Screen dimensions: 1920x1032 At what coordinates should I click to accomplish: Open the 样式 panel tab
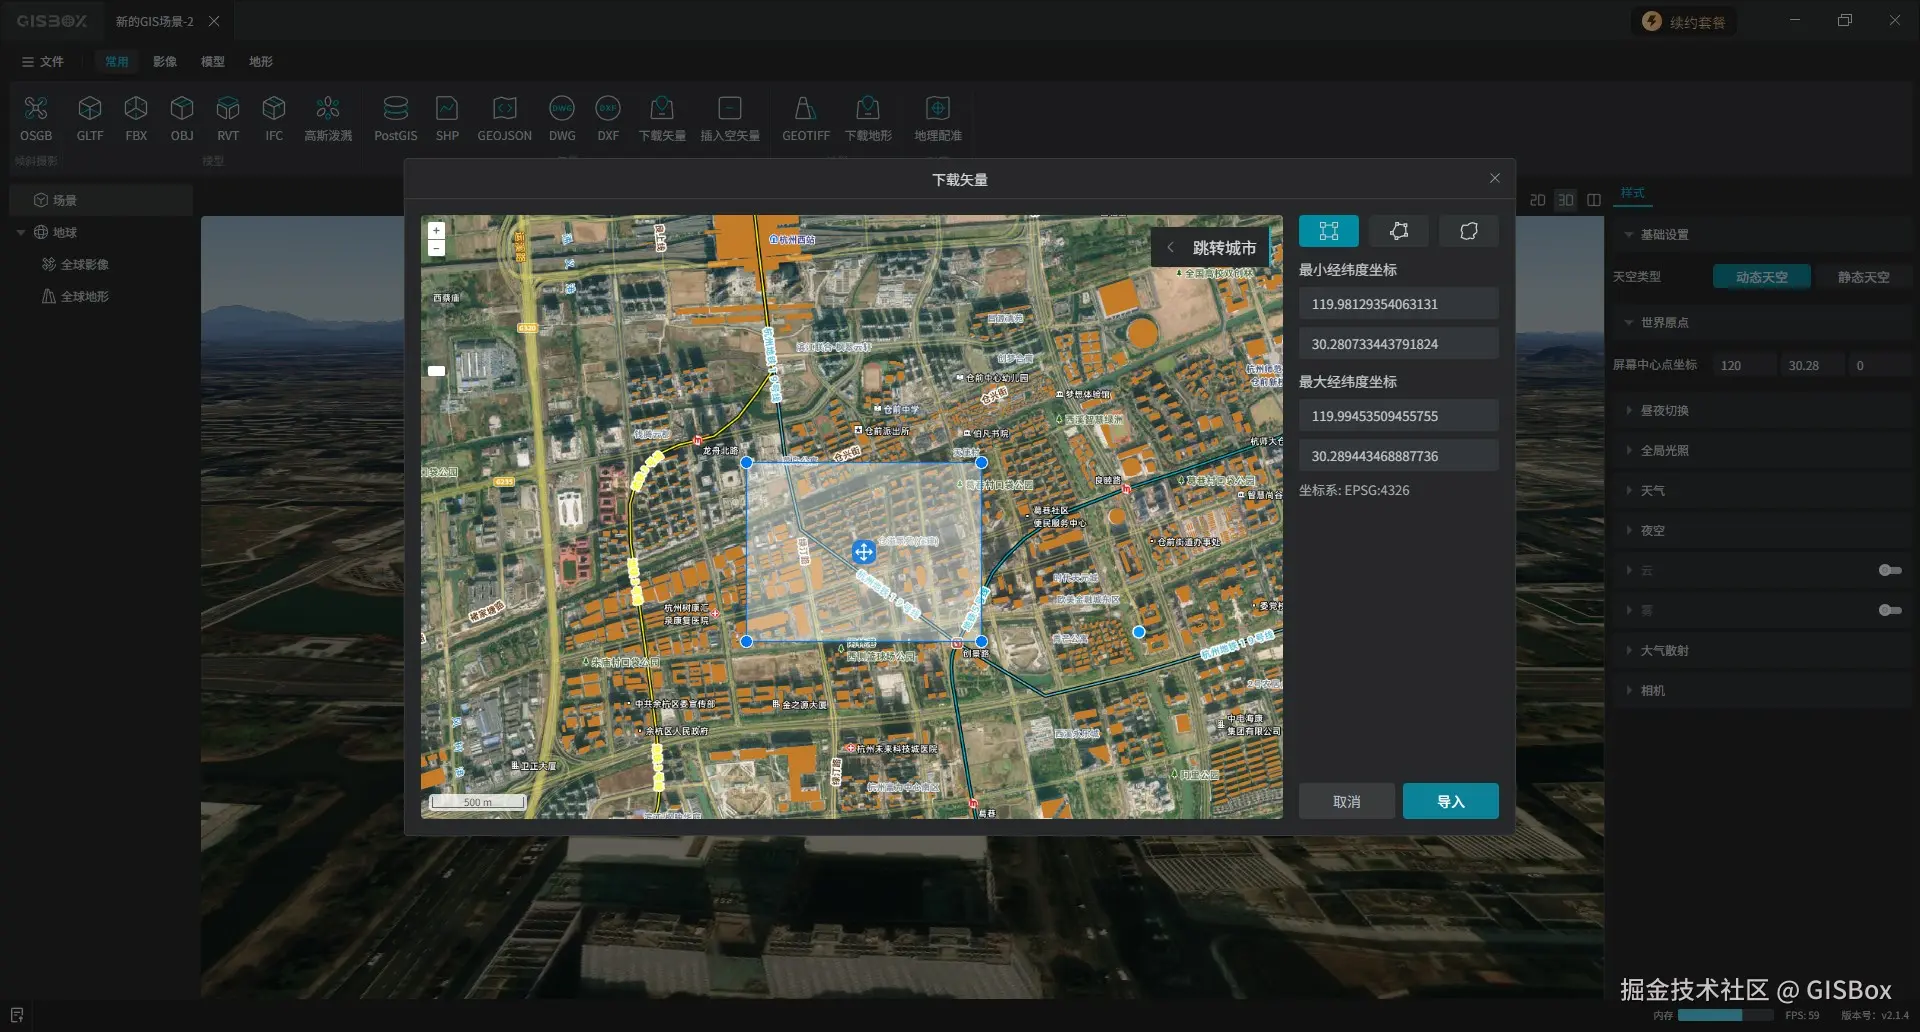click(x=1633, y=193)
